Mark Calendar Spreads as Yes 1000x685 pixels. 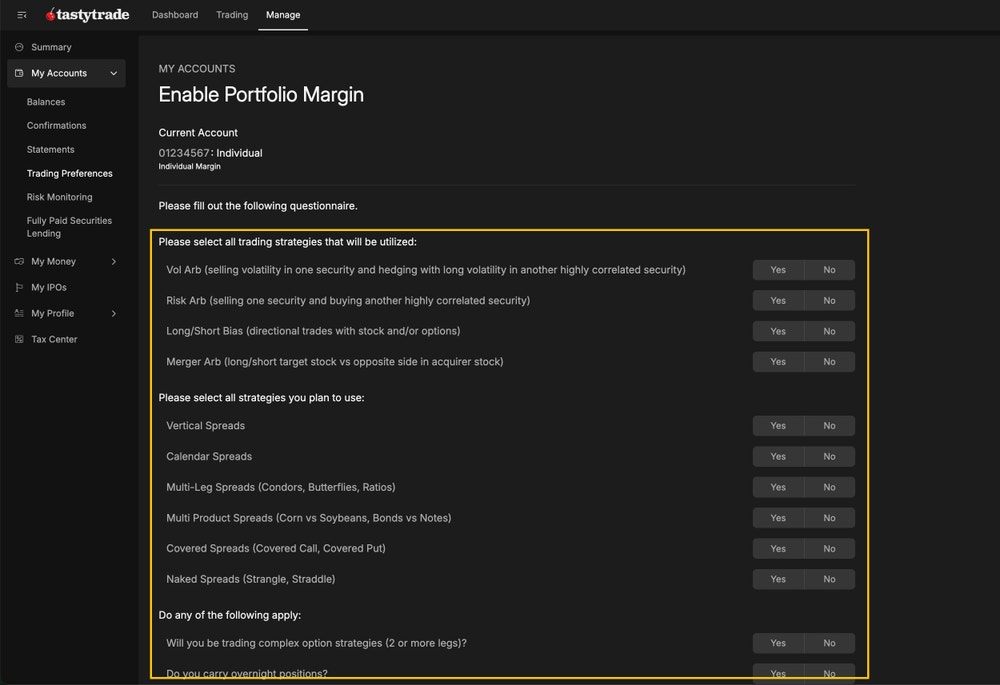click(778, 457)
